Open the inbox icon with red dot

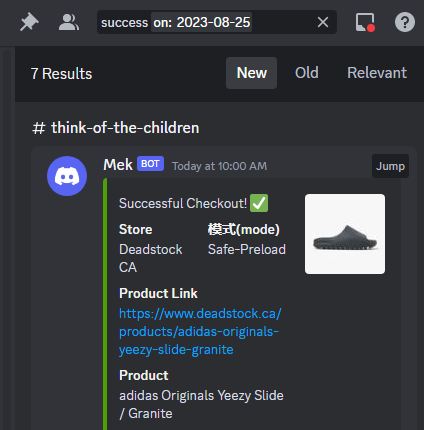tap(365, 22)
